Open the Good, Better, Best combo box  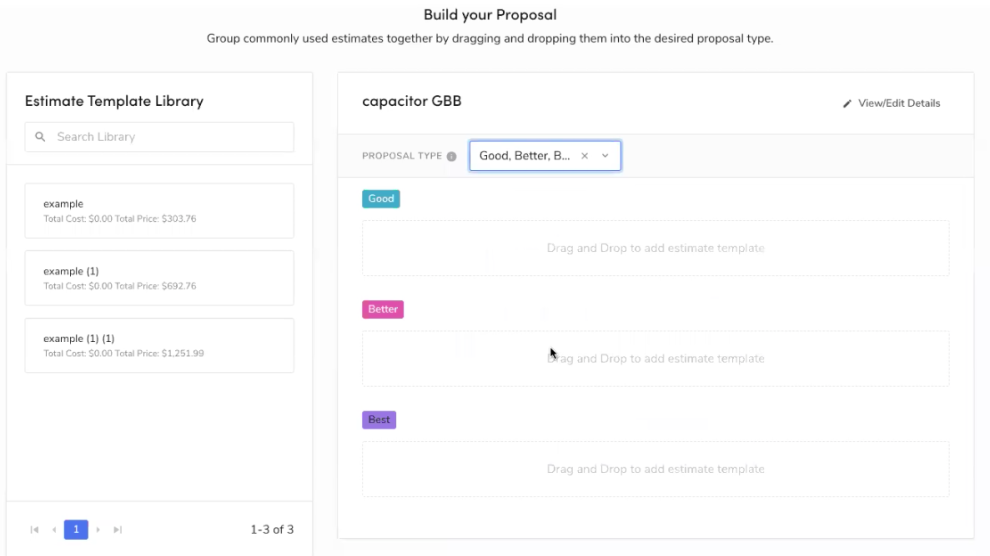(x=525, y=156)
